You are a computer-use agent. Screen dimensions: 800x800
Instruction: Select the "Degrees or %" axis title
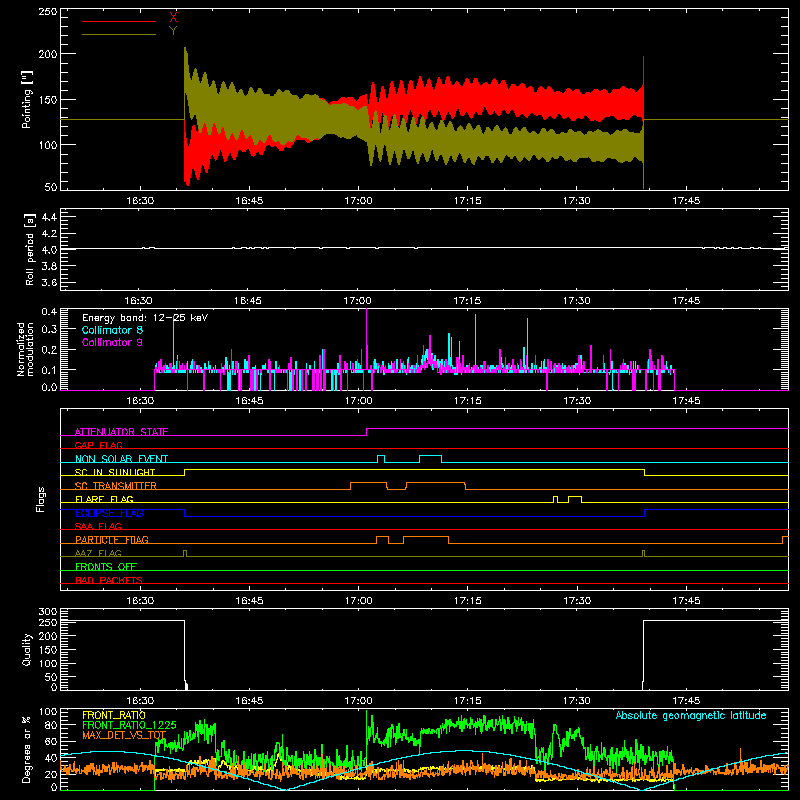pyautogui.click(x=27, y=749)
